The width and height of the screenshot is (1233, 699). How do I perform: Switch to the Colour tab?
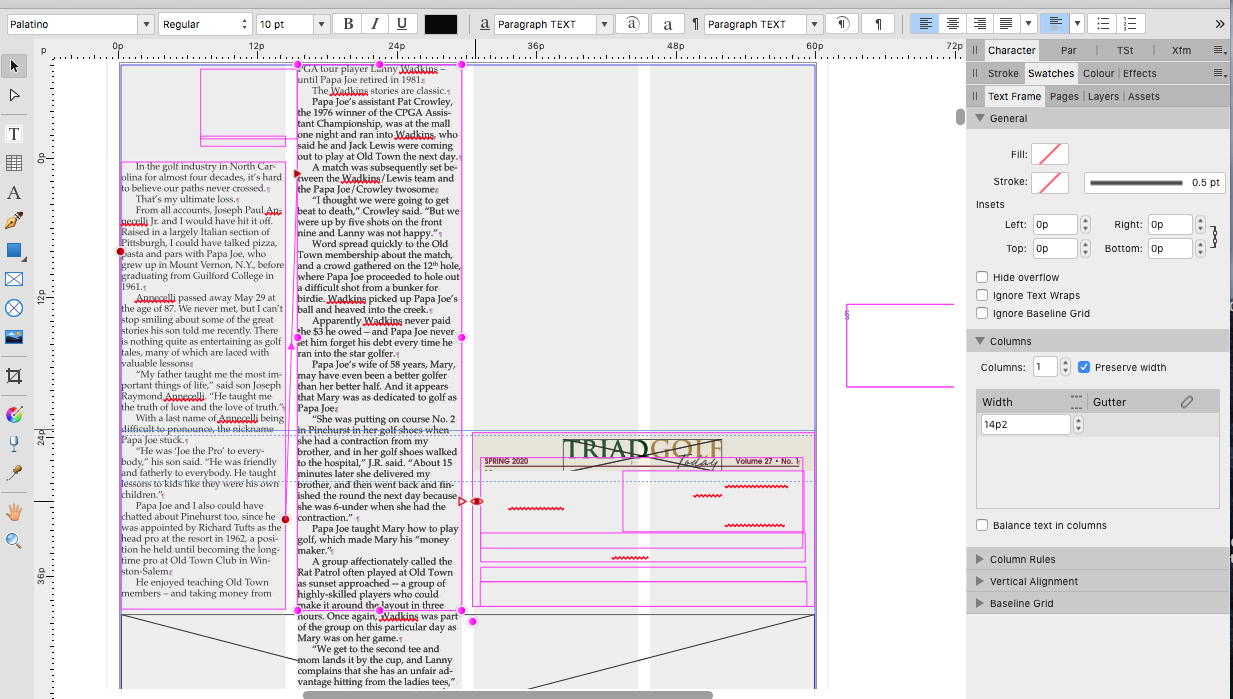1098,73
